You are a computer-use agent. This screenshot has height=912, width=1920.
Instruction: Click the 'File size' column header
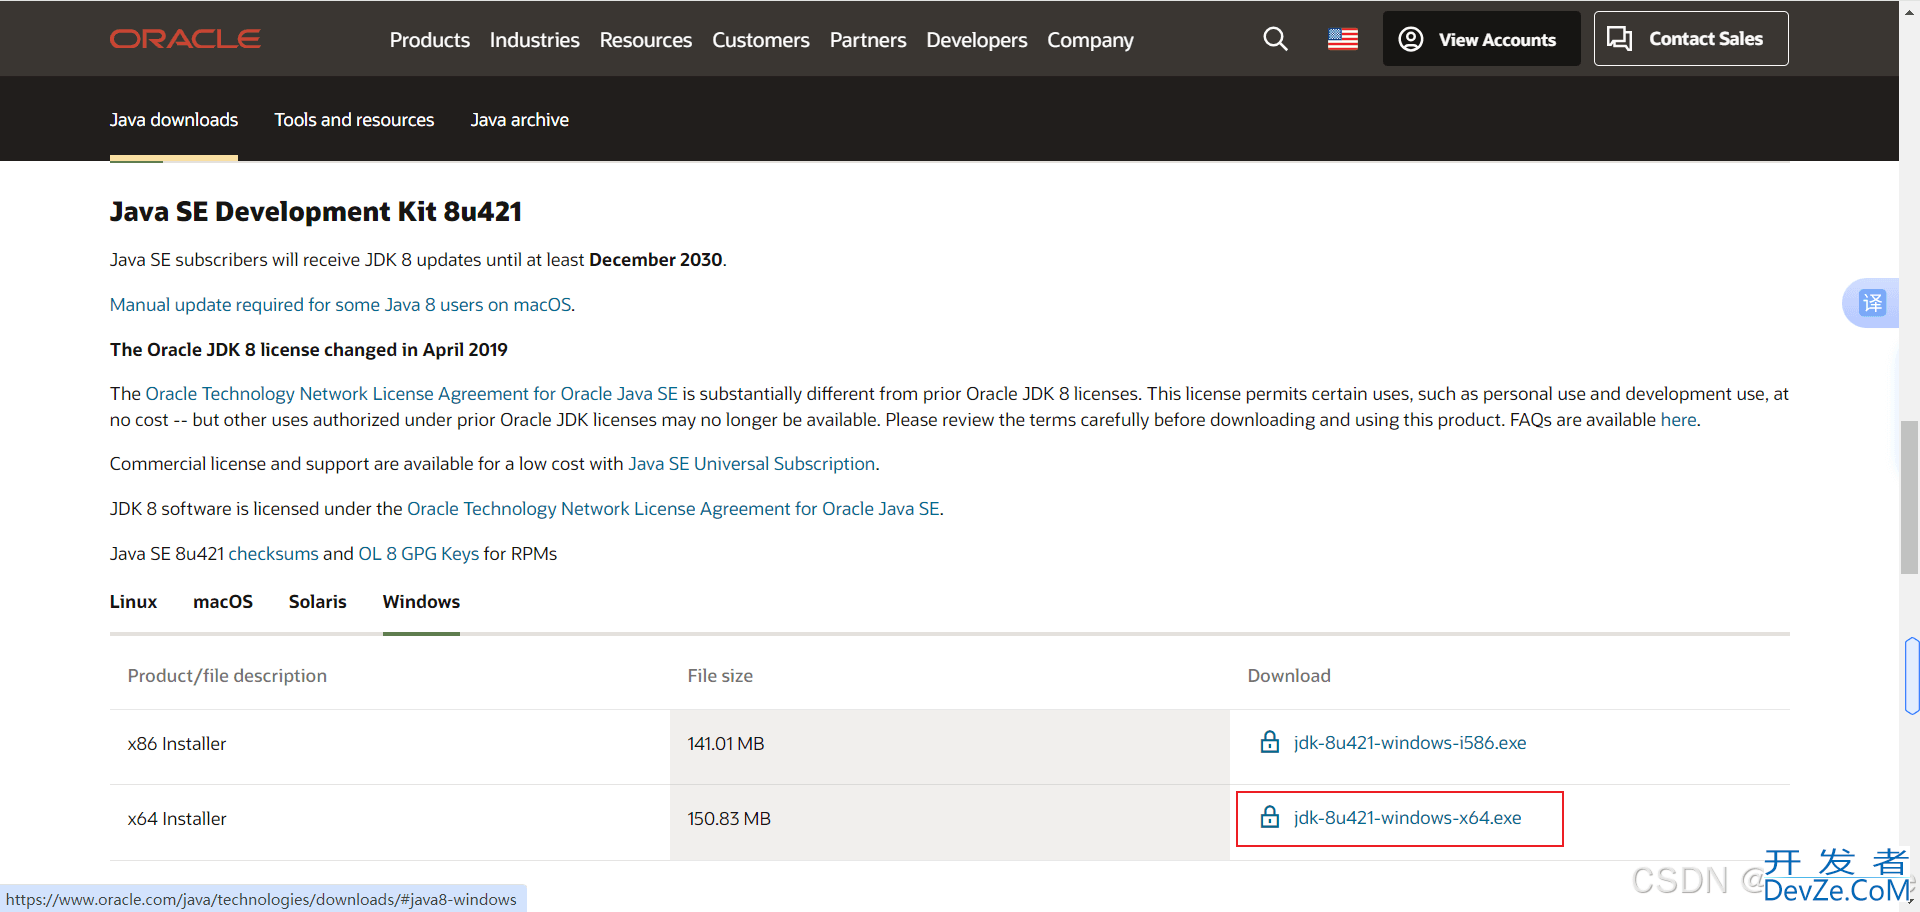(x=720, y=676)
